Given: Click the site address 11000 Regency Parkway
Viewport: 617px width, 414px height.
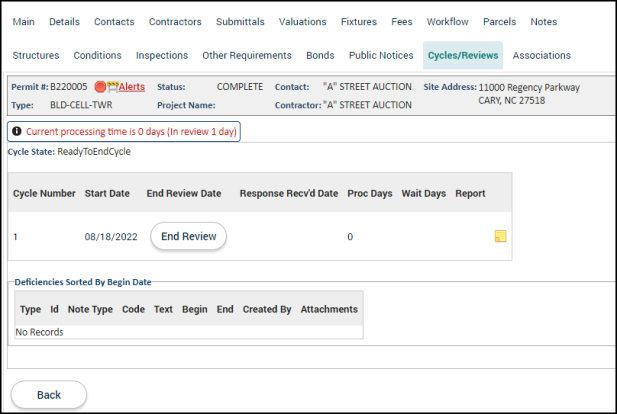Looking at the screenshot, I should [x=529, y=87].
